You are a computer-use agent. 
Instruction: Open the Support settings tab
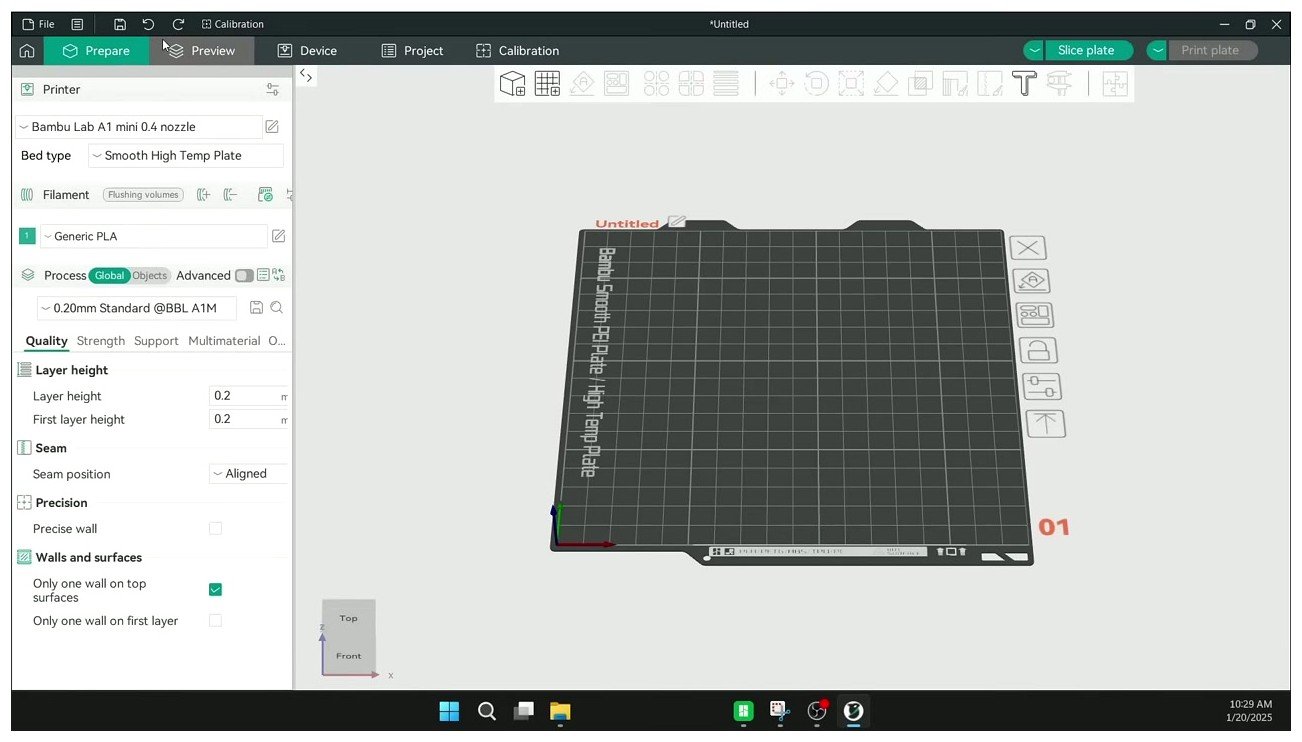tap(156, 341)
